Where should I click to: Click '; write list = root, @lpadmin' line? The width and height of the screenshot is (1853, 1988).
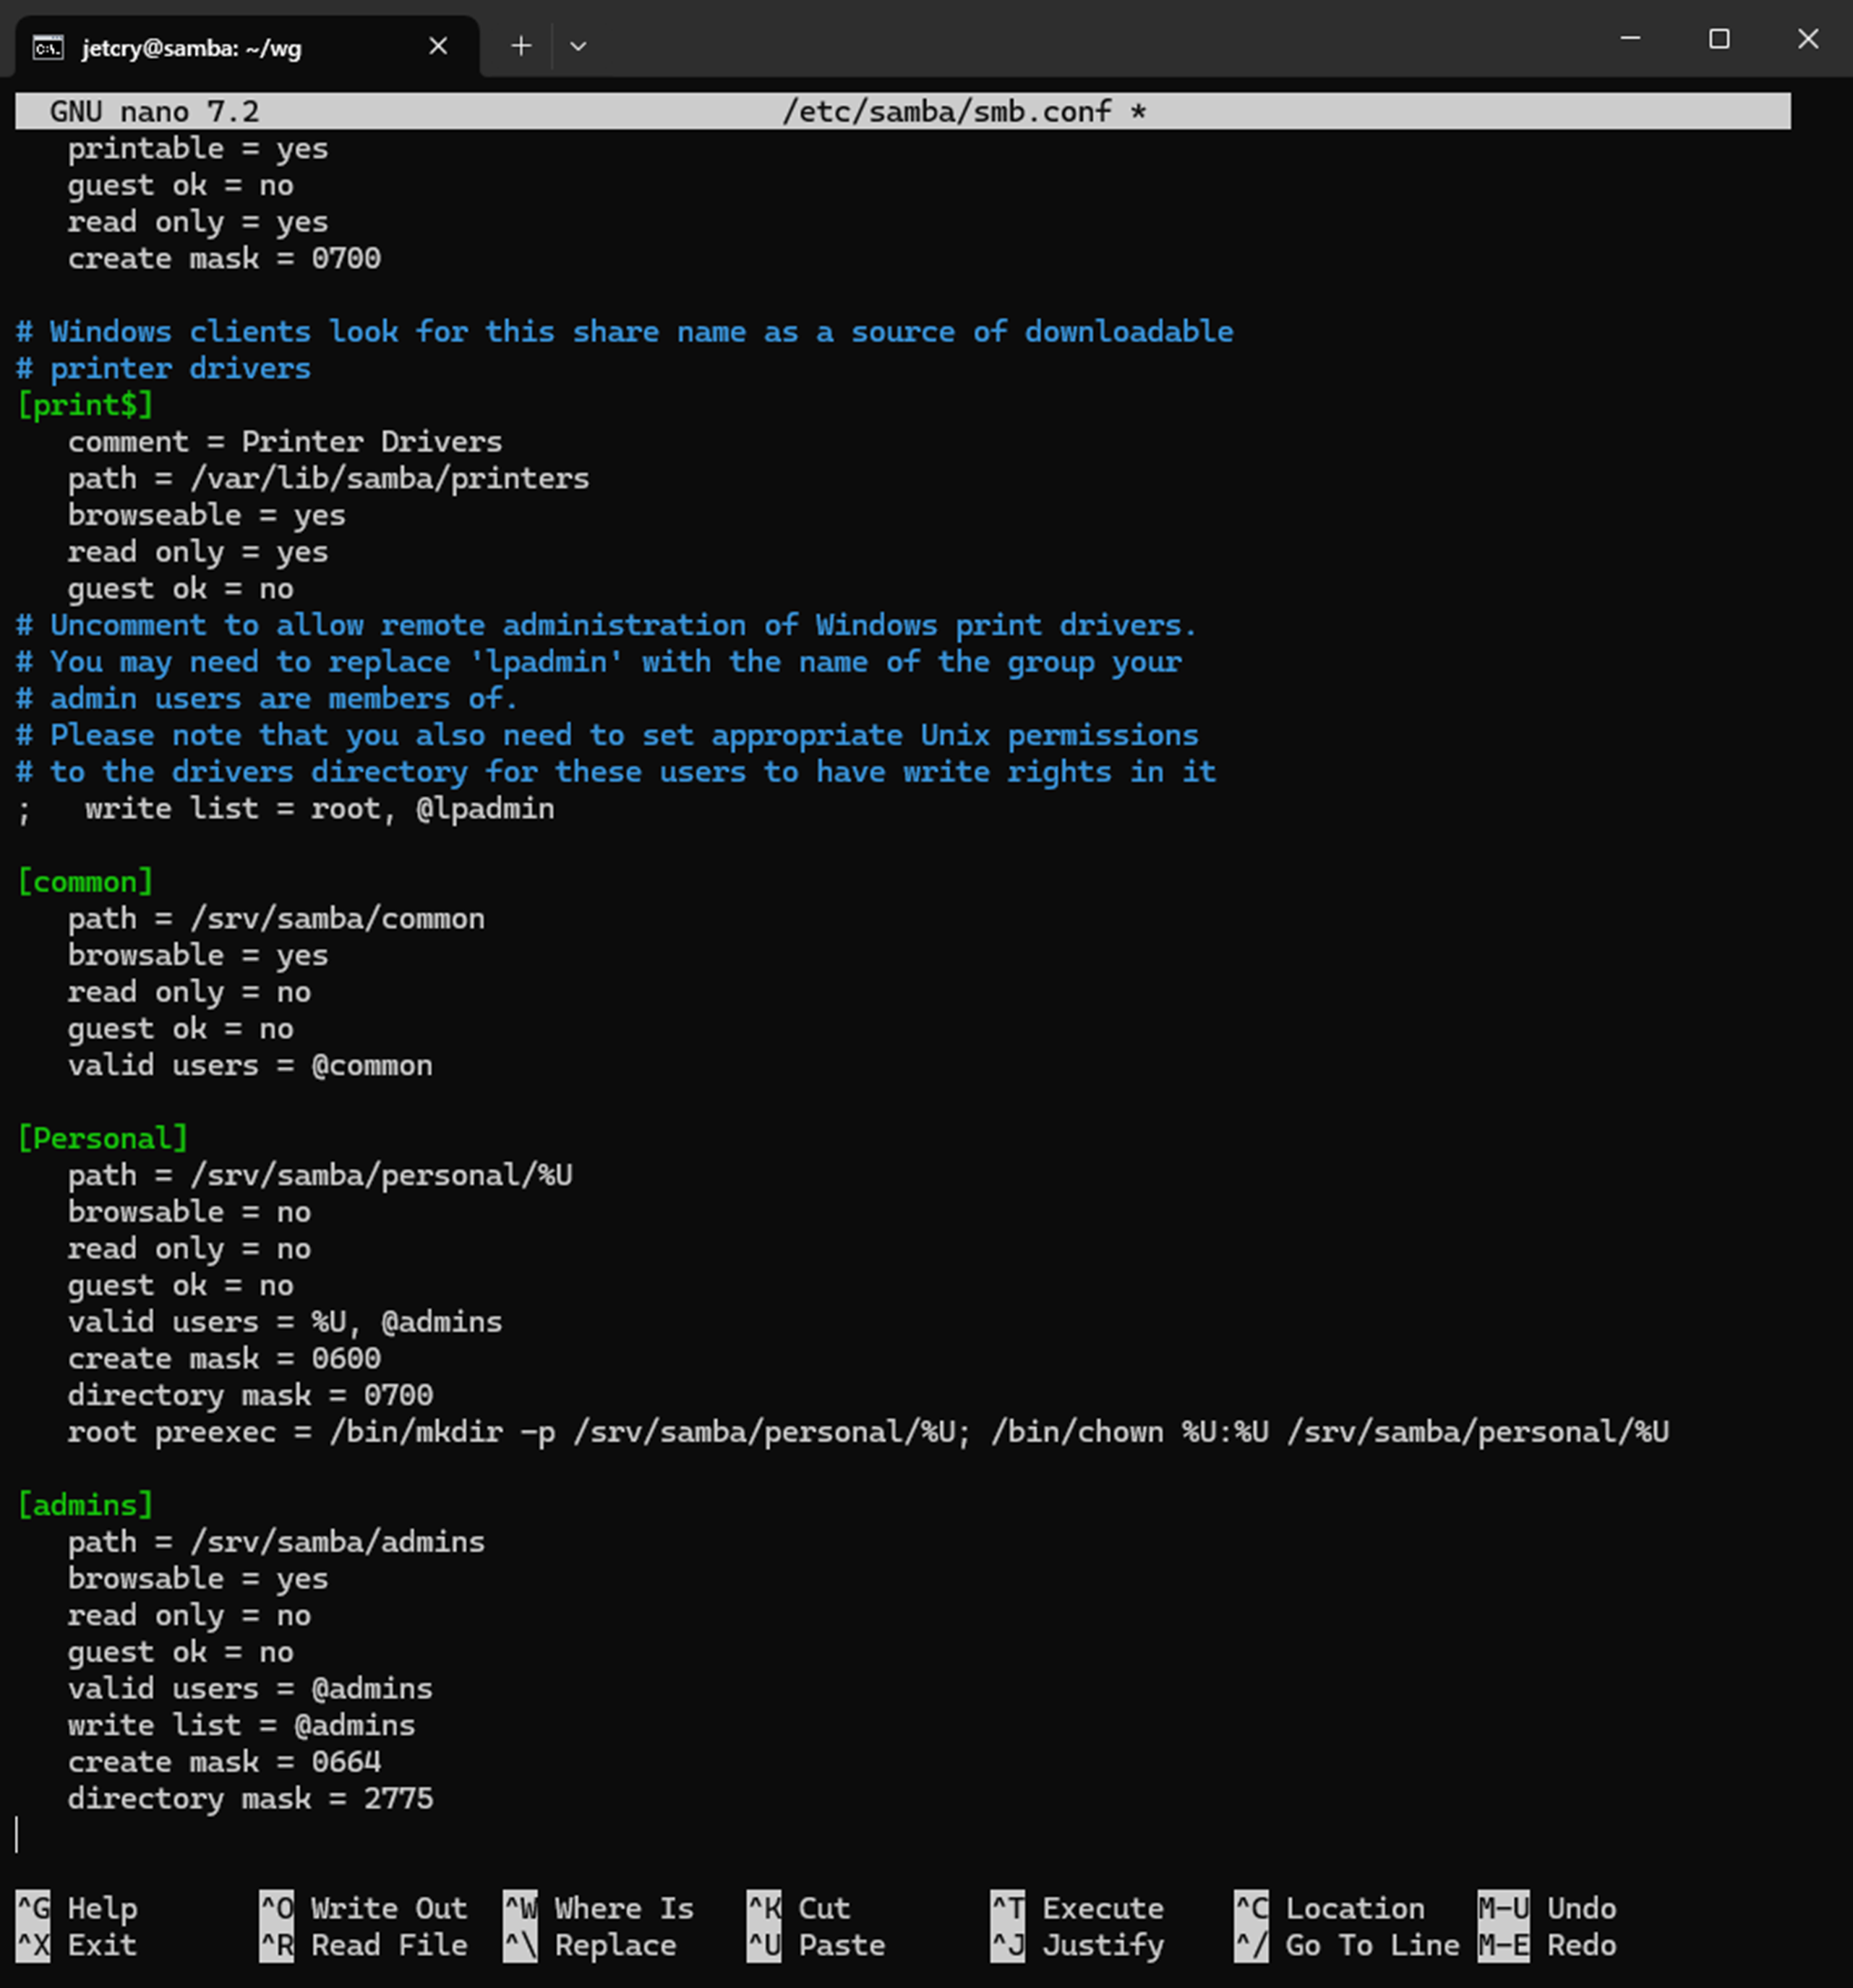[285, 809]
